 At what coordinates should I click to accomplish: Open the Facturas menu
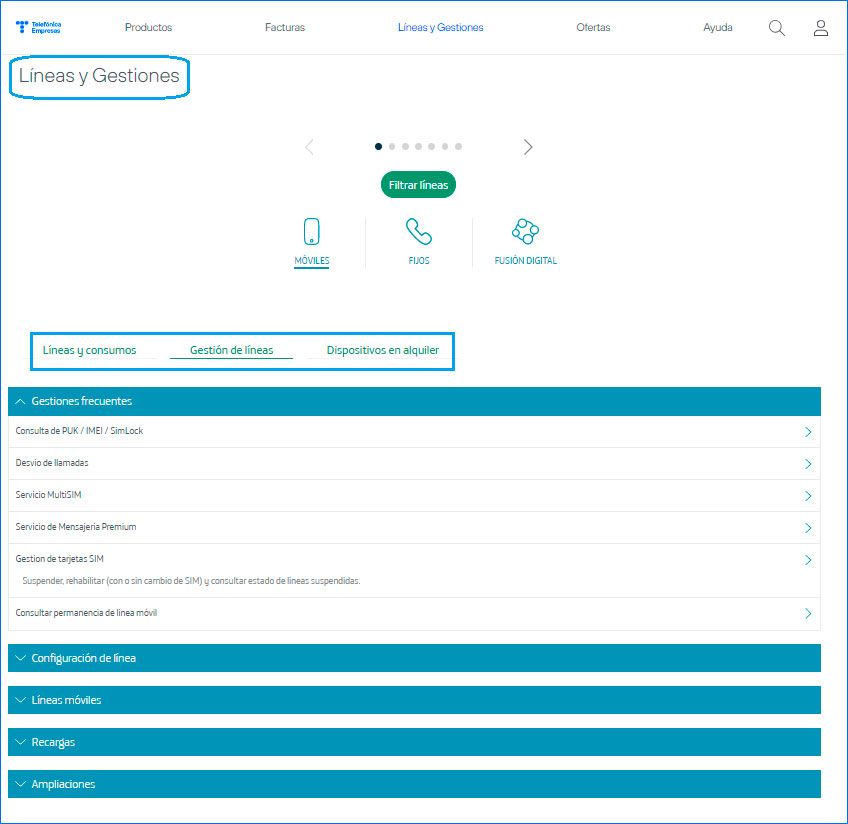click(285, 28)
